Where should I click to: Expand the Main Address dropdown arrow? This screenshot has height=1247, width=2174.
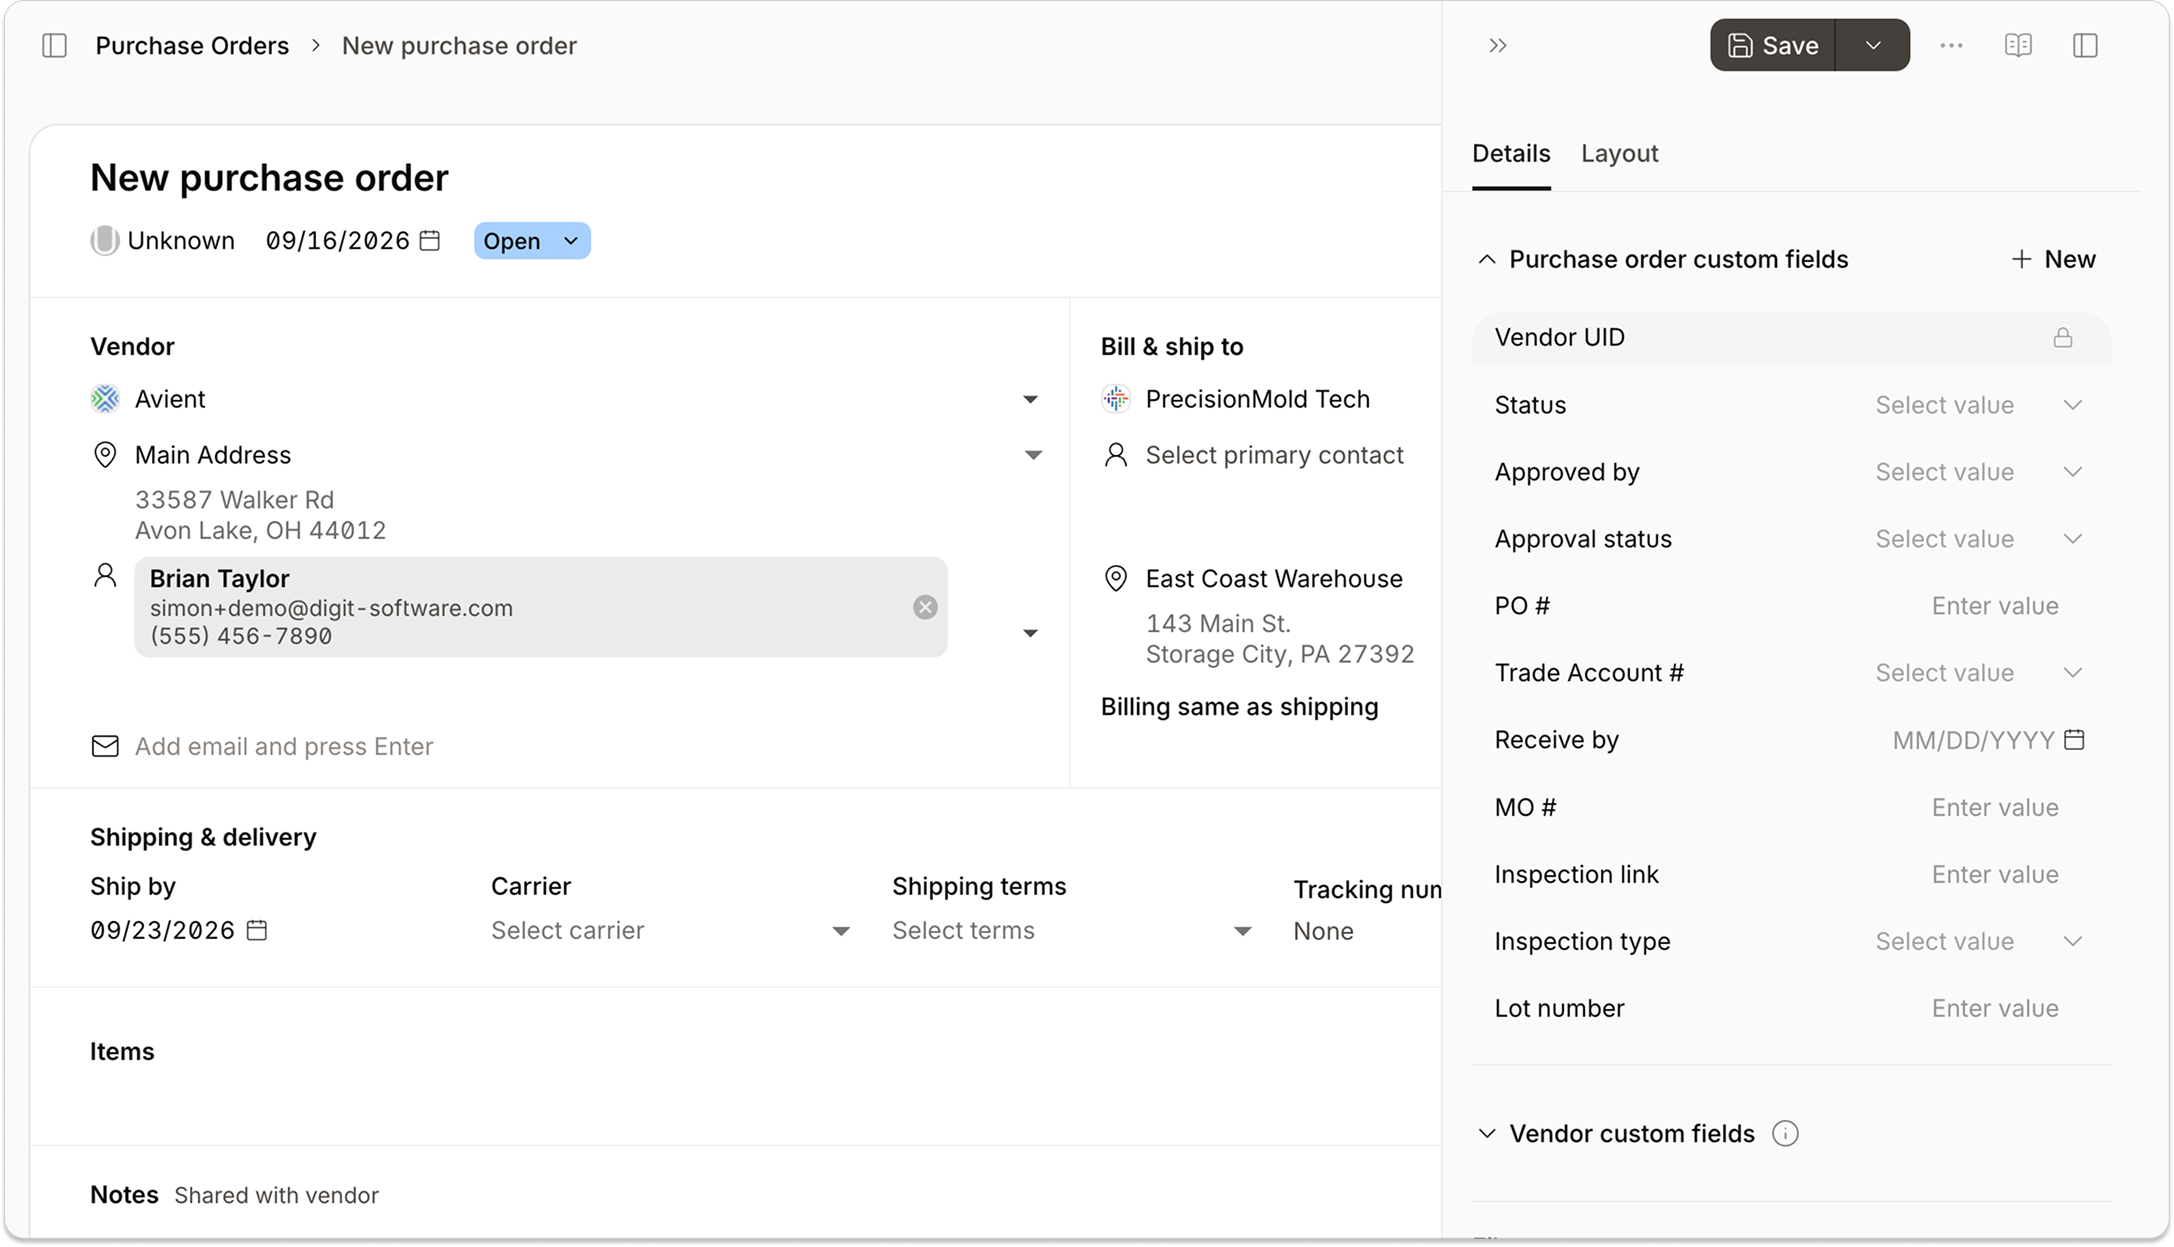coord(1033,456)
